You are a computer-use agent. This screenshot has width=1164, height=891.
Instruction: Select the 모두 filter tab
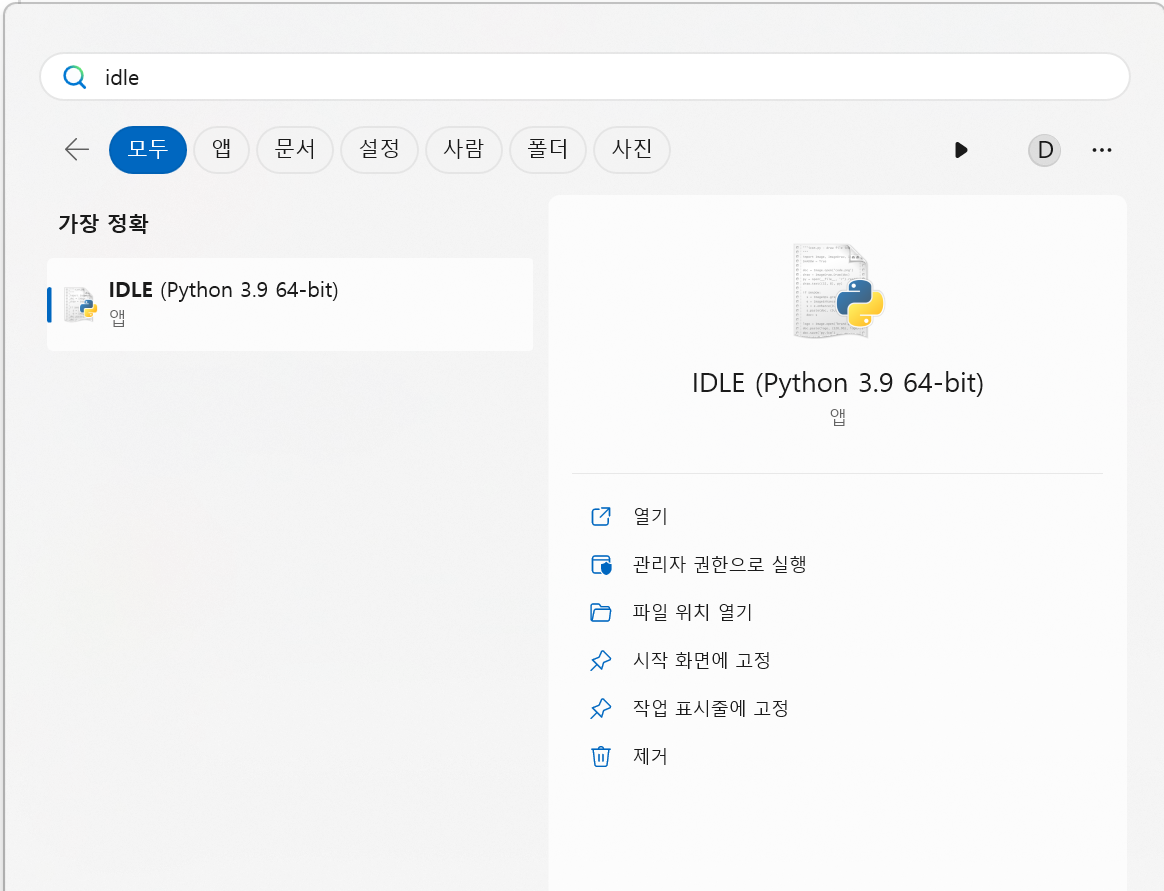[x=148, y=149]
